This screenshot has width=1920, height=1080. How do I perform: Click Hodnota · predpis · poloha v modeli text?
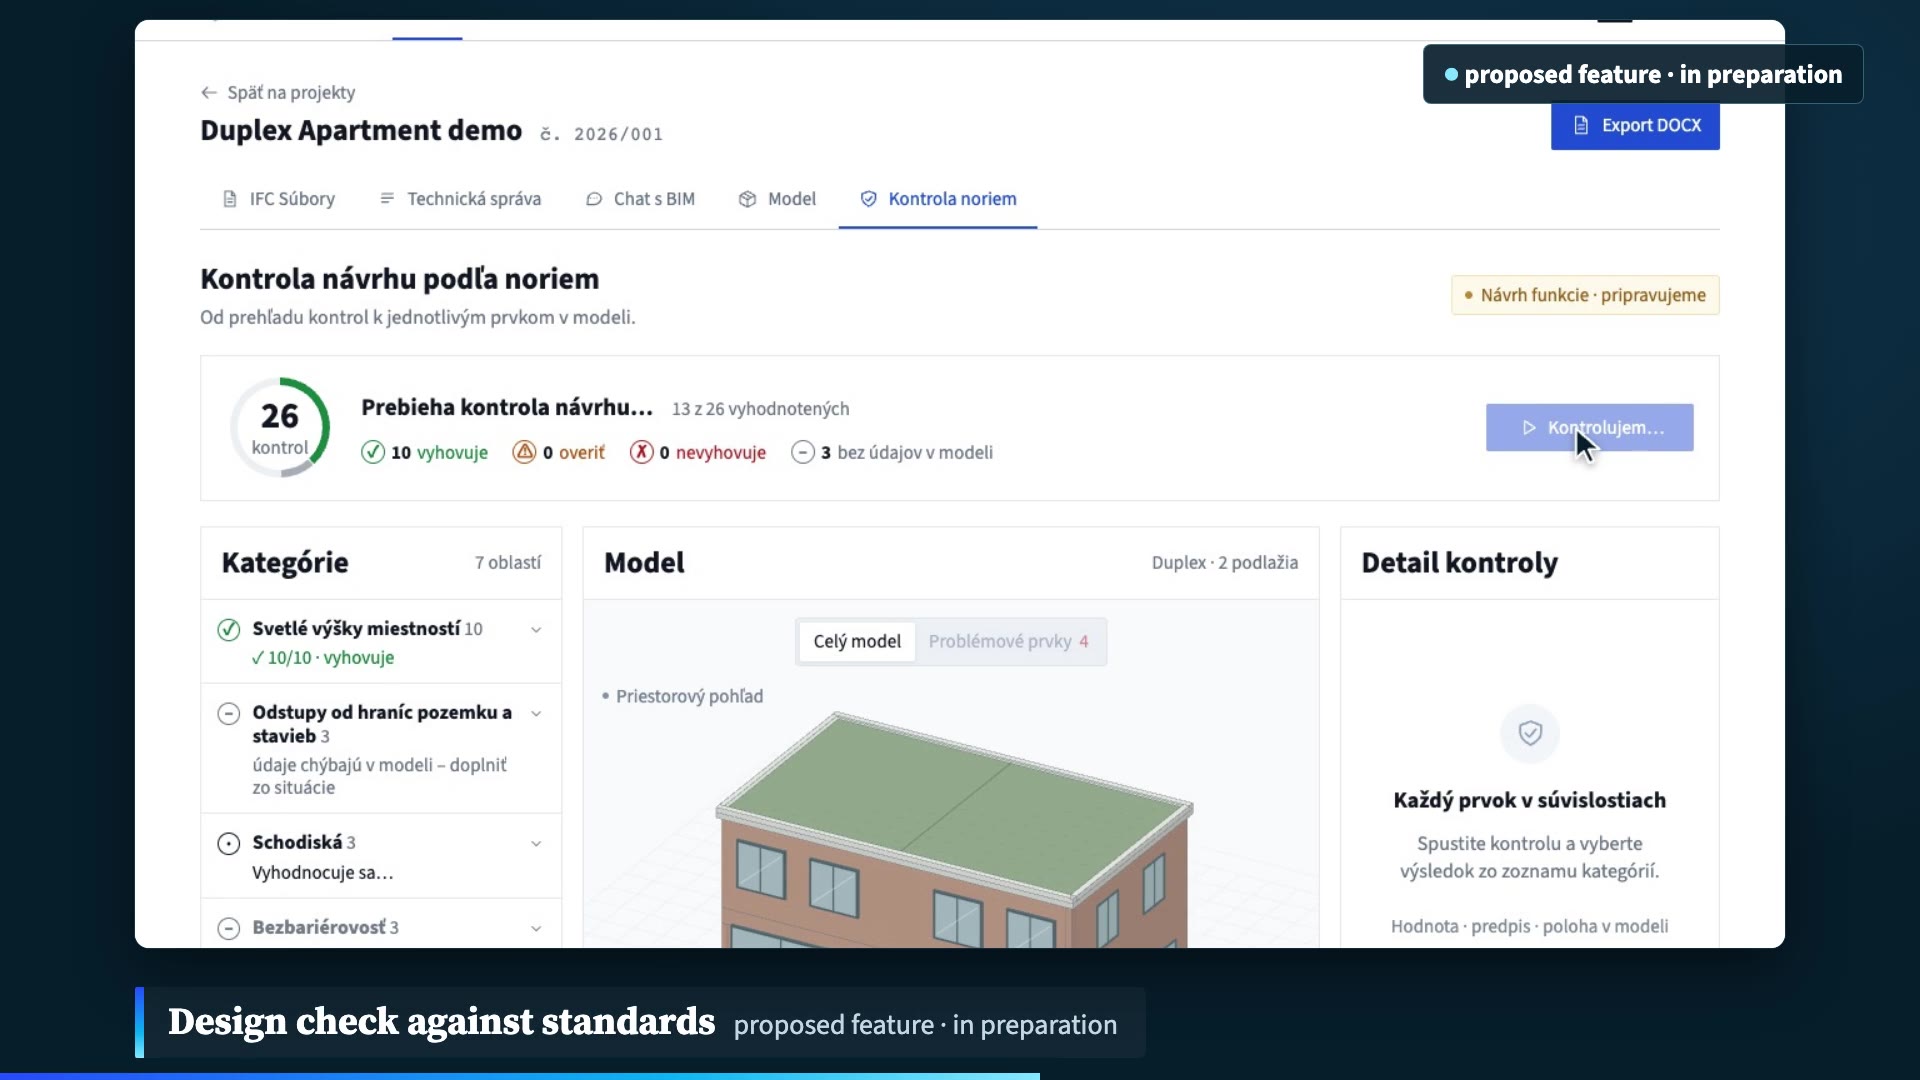point(1530,926)
